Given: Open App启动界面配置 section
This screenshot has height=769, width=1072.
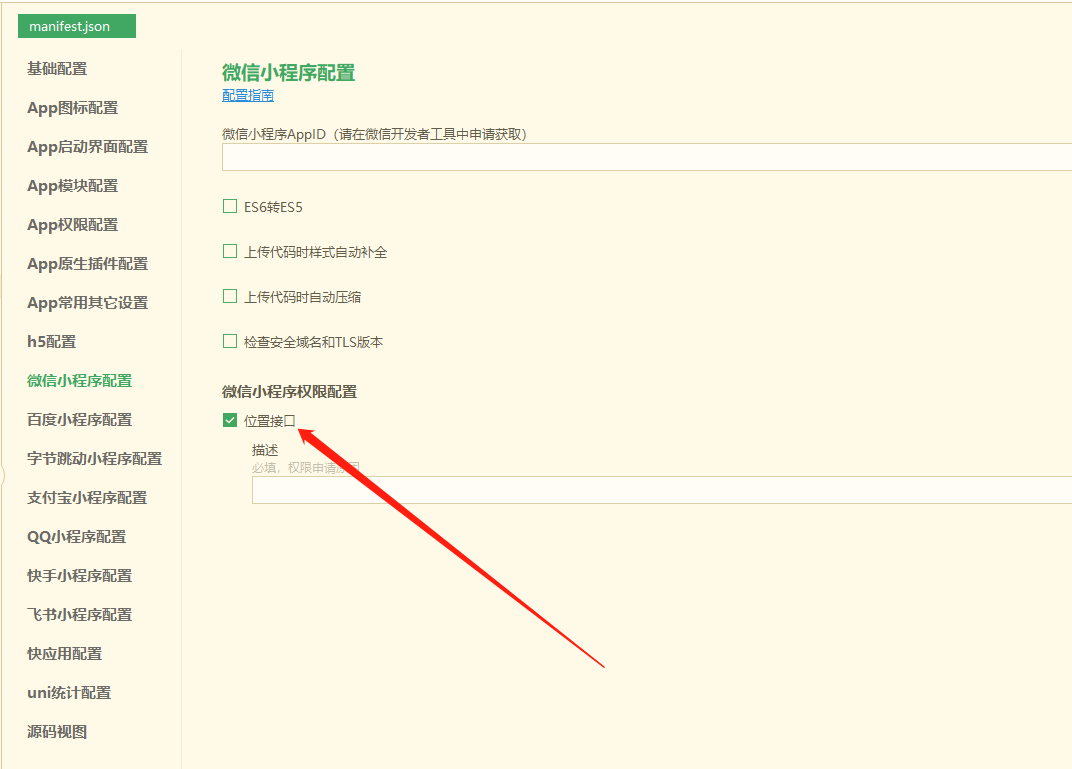Looking at the screenshot, I should click(x=88, y=146).
